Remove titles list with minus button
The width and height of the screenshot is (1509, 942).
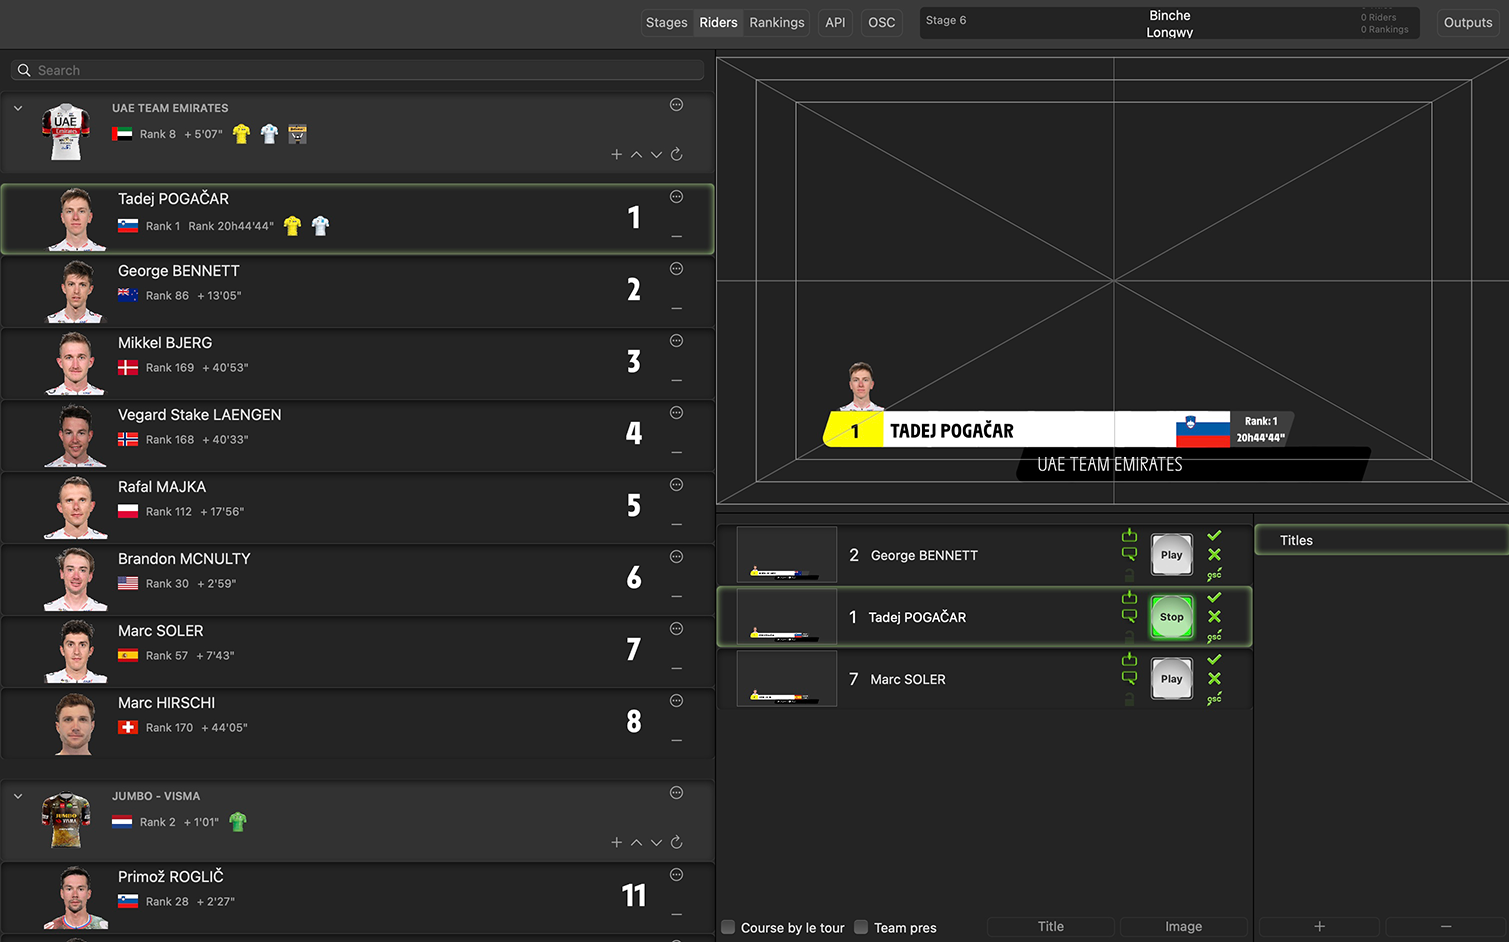[x=1446, y=927]
